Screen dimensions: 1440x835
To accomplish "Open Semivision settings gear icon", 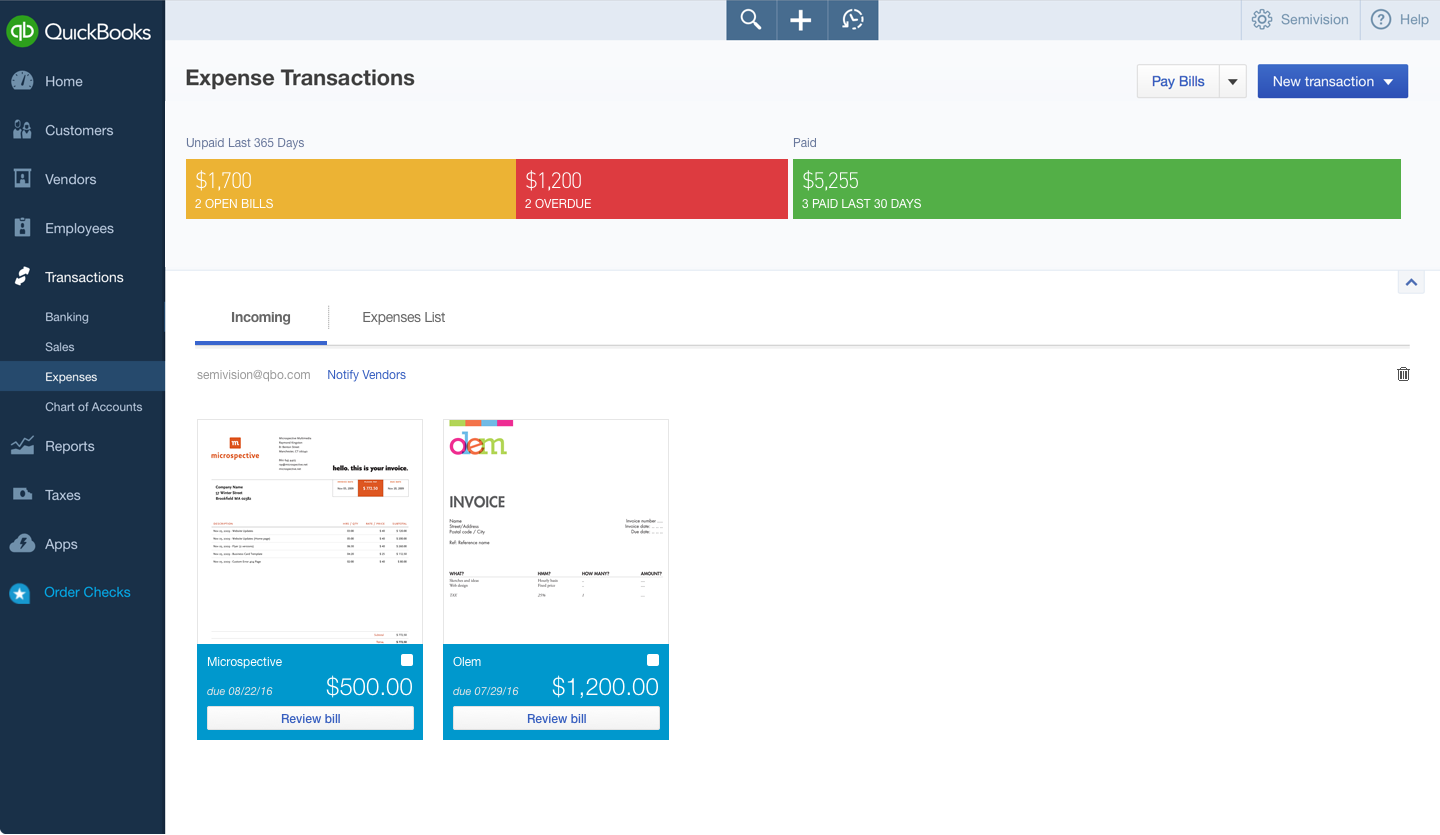I will 1262,20.
